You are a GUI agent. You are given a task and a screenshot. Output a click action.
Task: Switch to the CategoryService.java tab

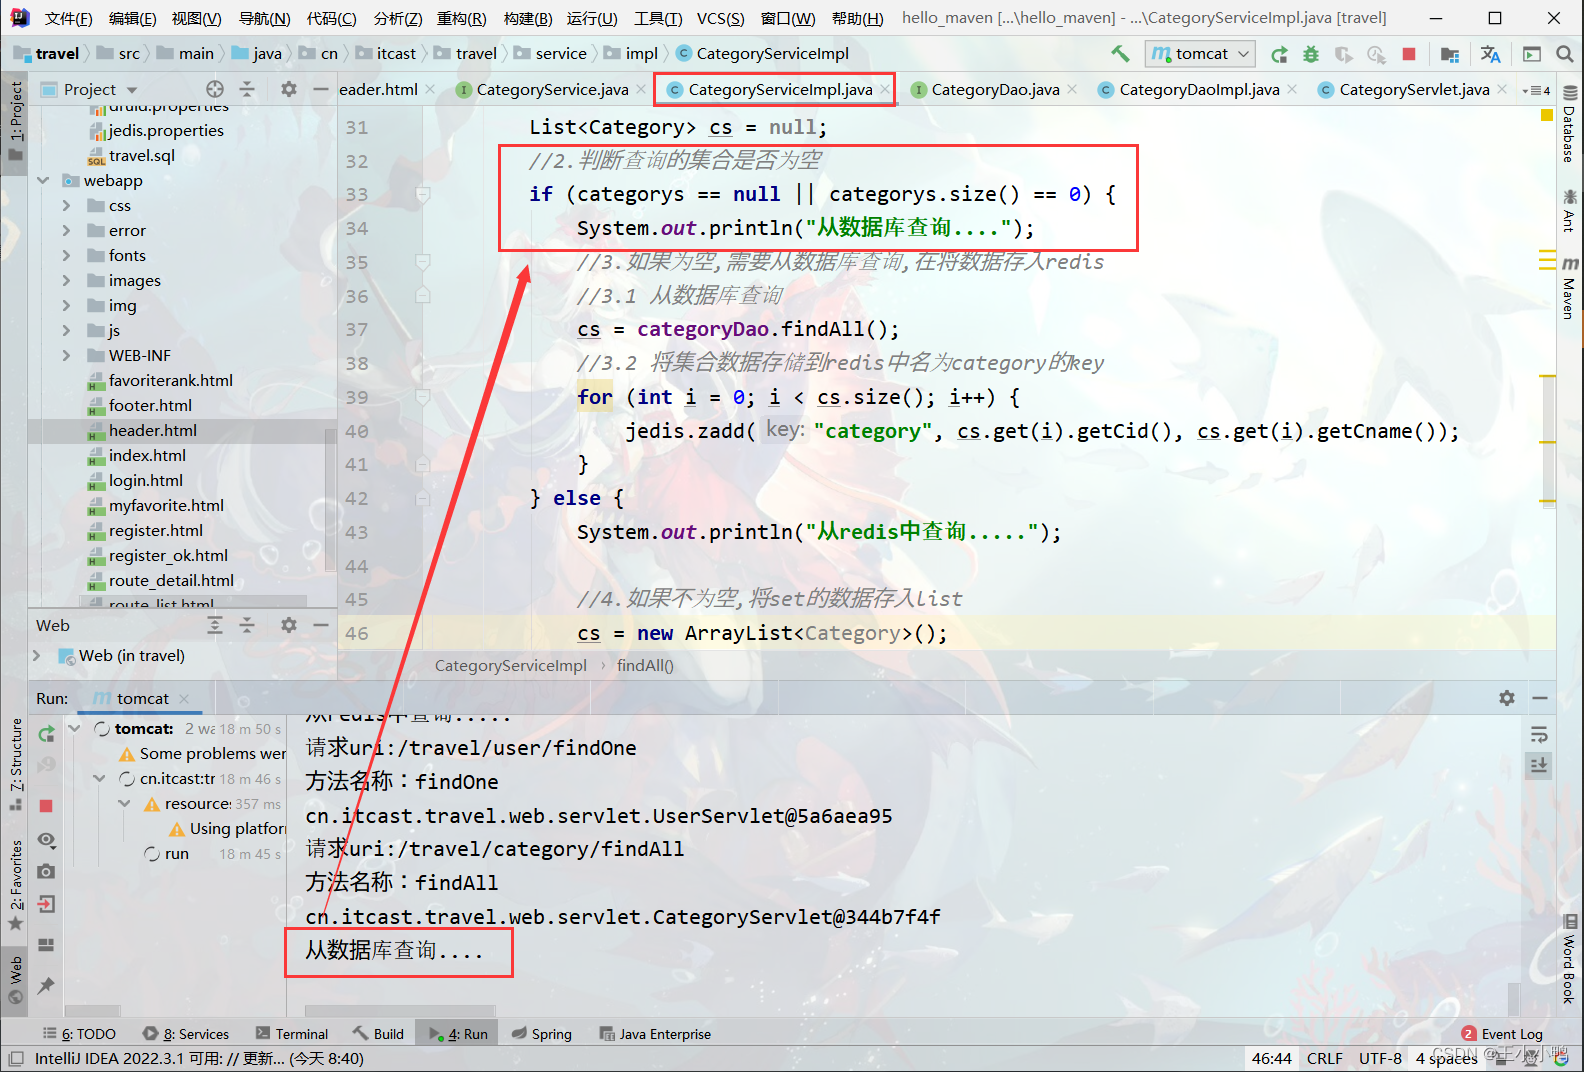click(552, 90)
